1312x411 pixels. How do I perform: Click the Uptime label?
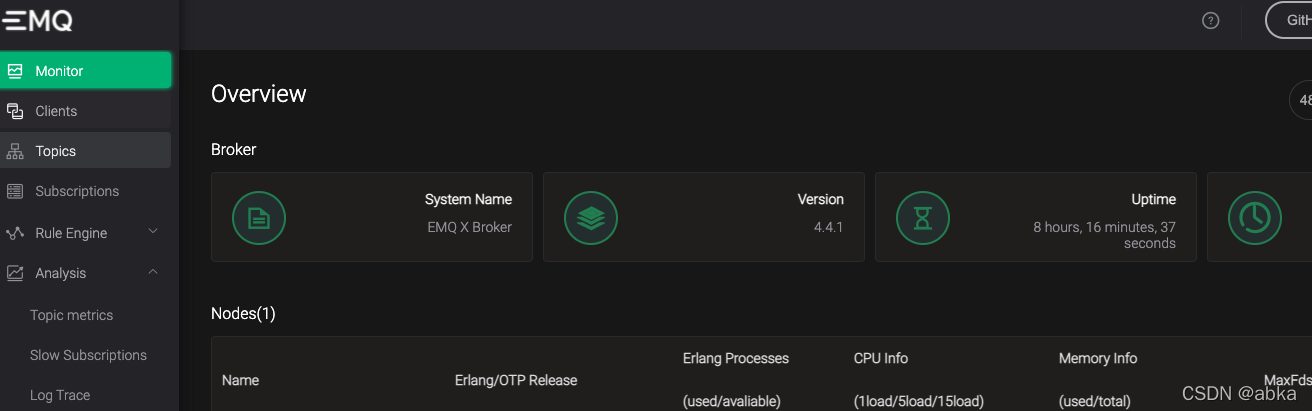(1153, 199)
